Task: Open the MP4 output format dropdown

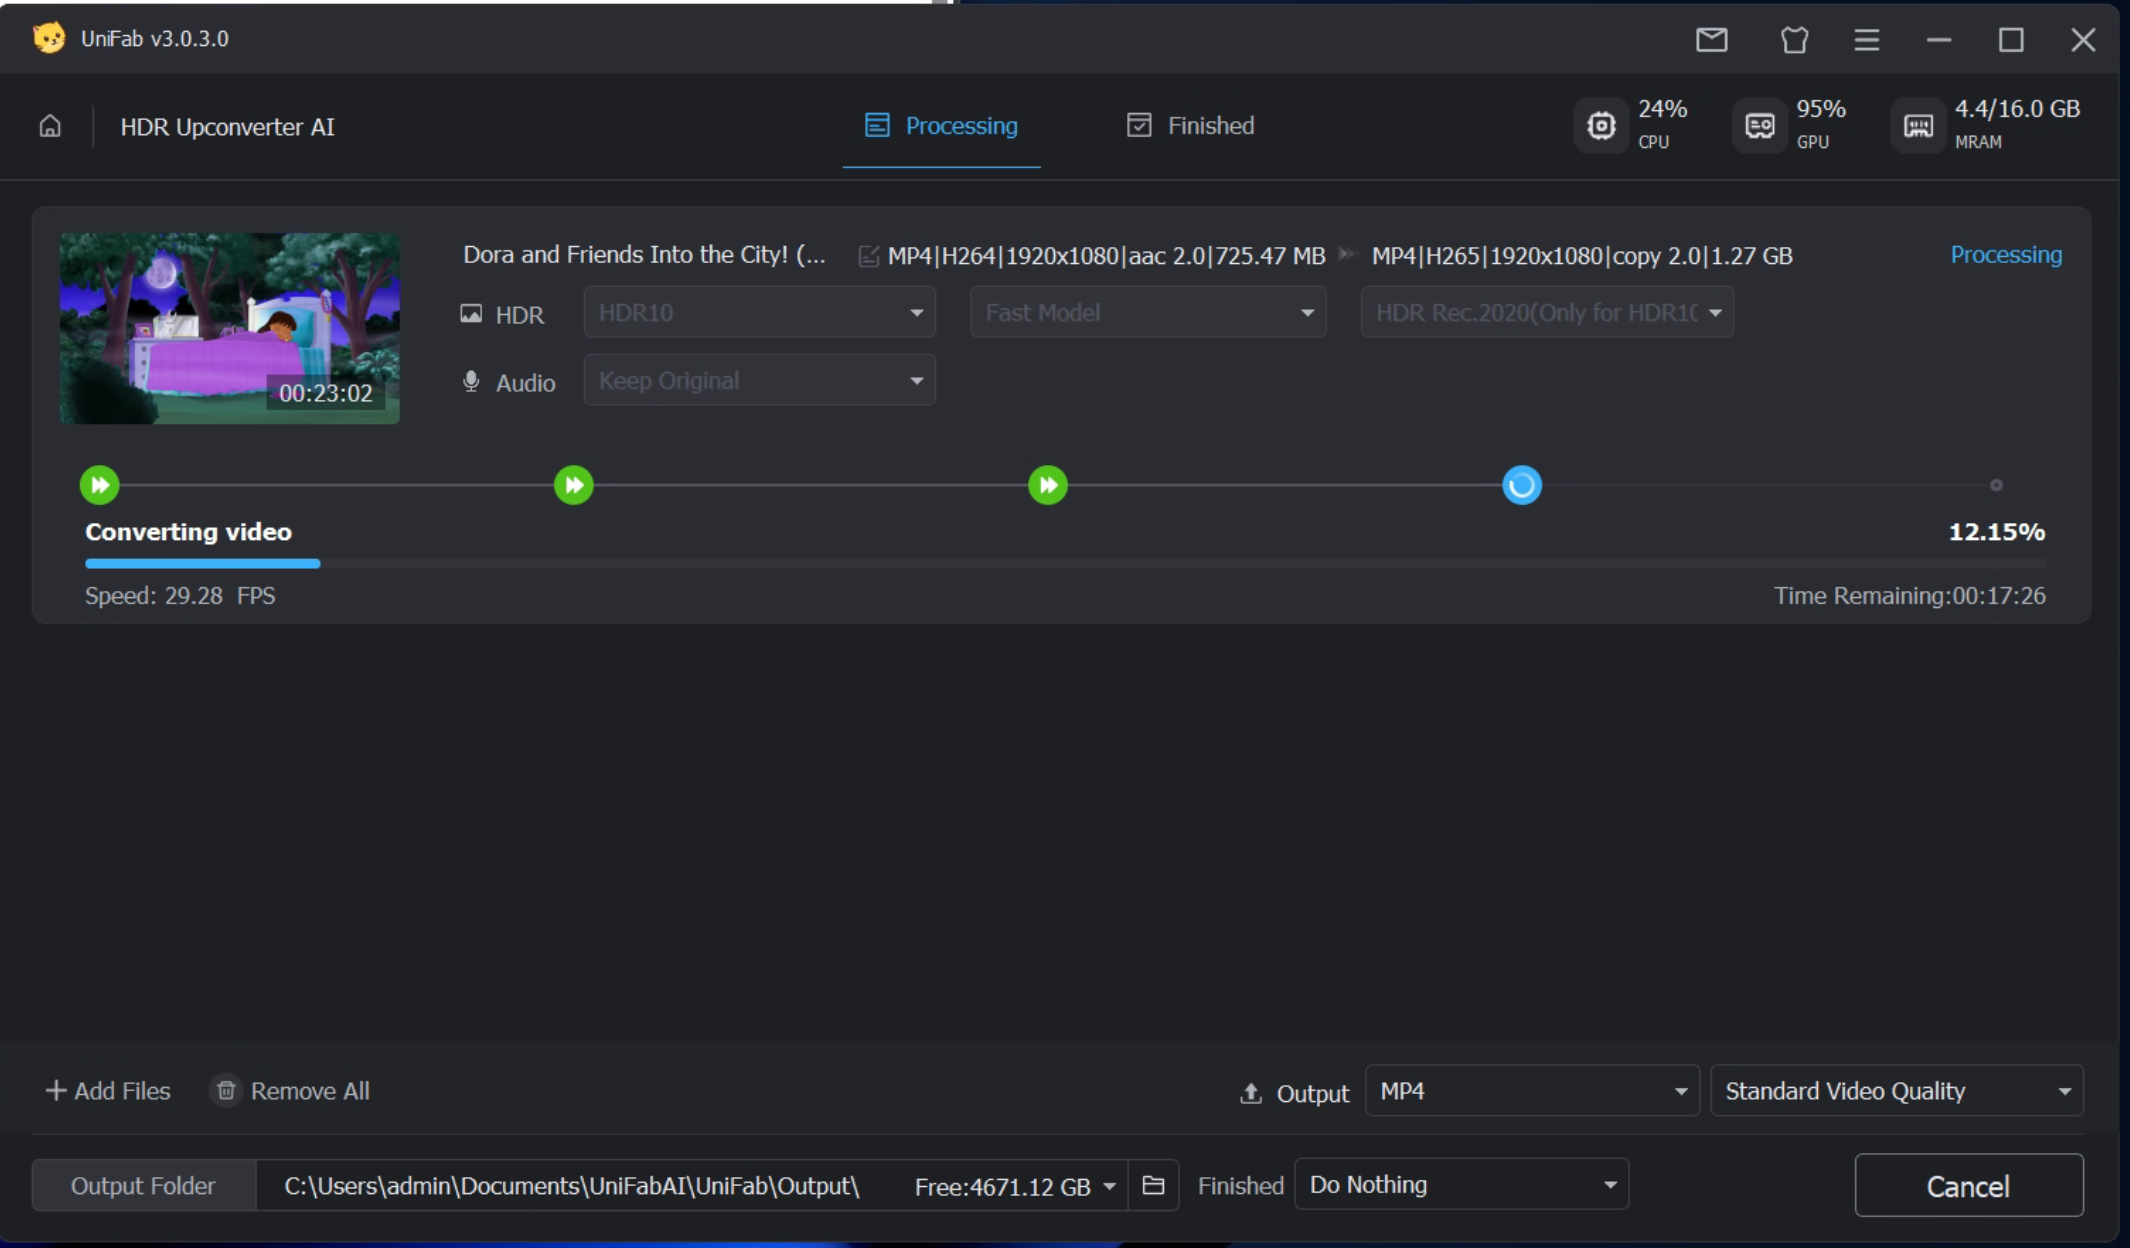Action: 1531,1091
